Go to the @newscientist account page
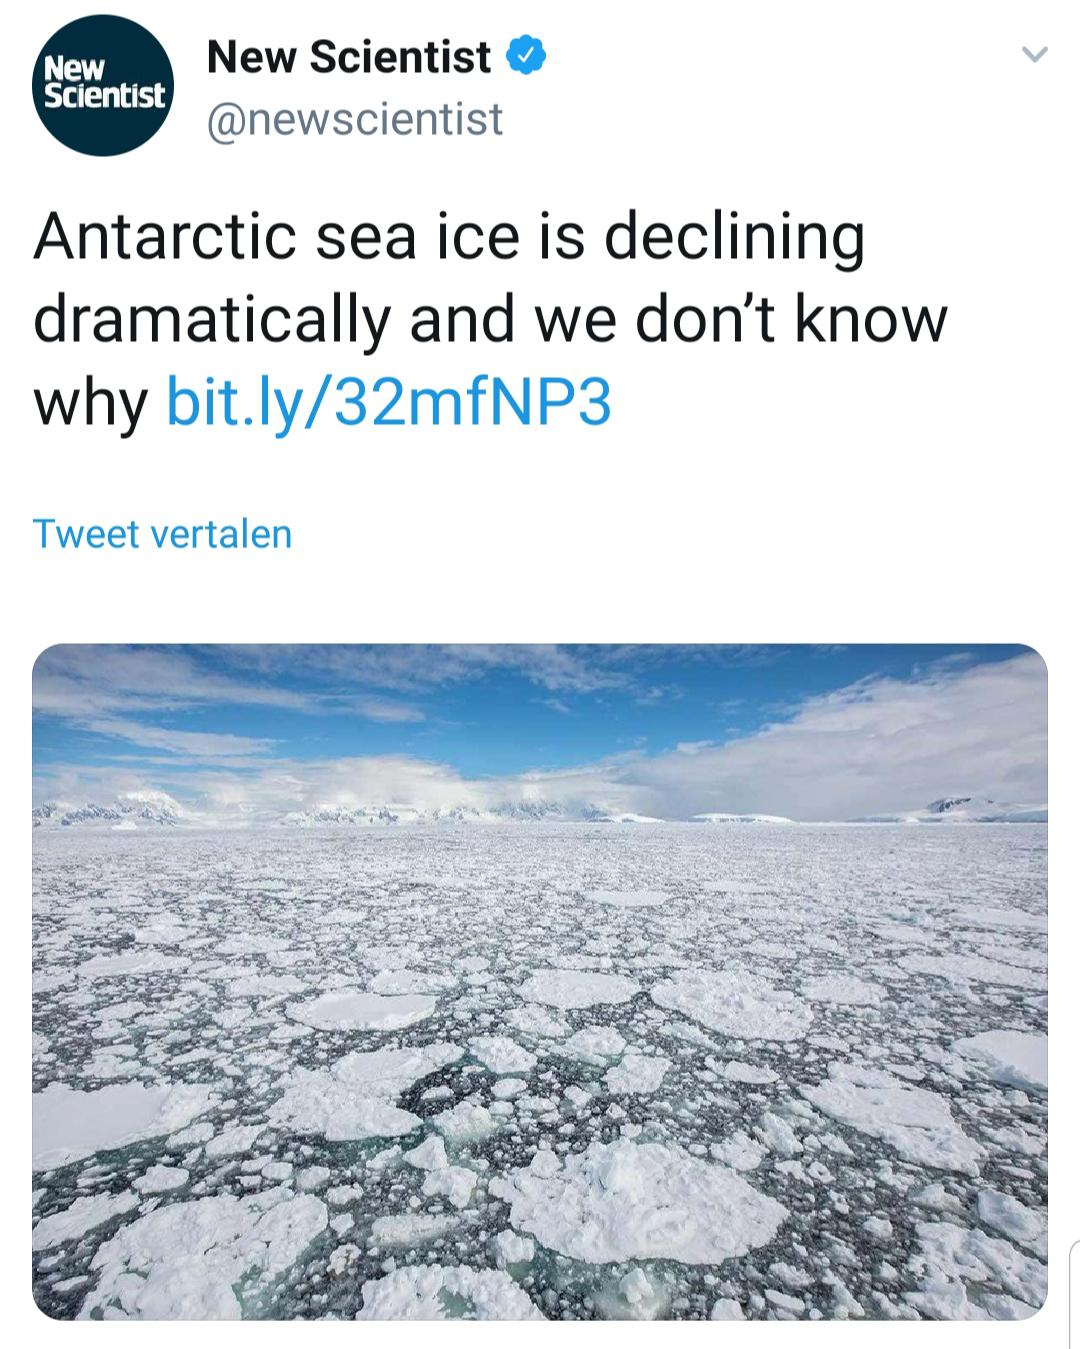The image size is (1080, 1349). tap(354, 120)
